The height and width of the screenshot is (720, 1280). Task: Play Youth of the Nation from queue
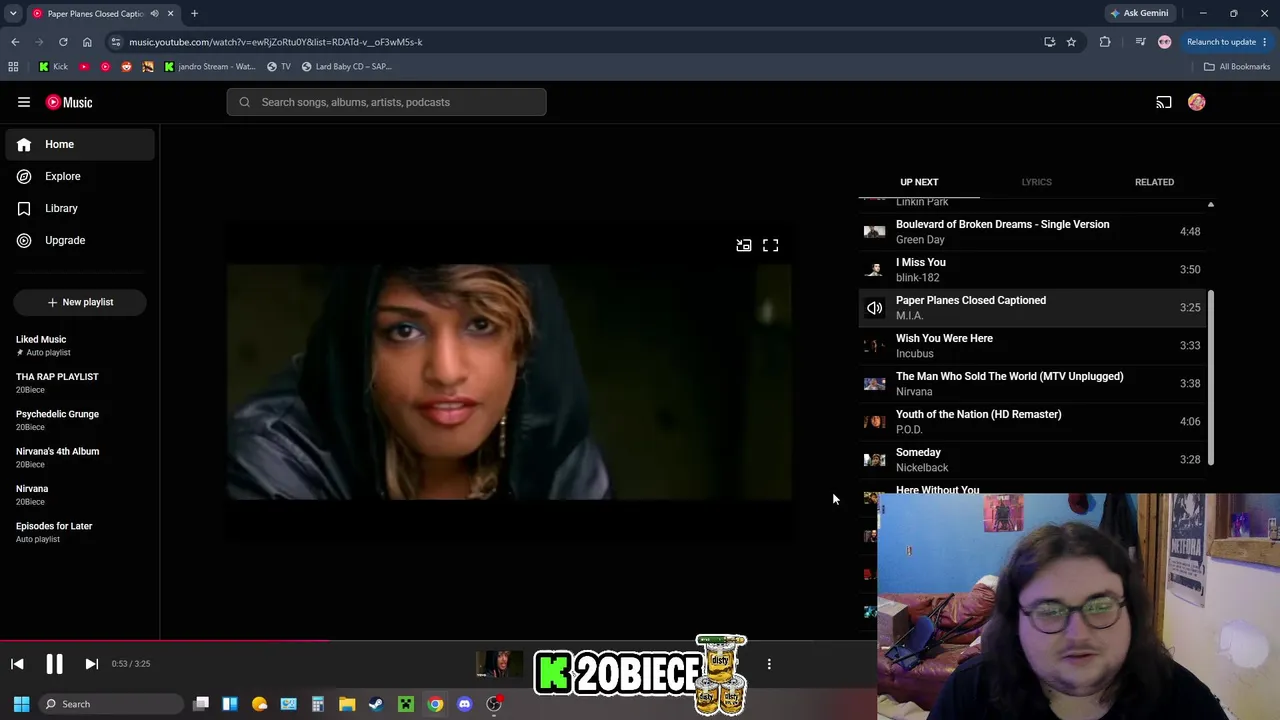1032,421
